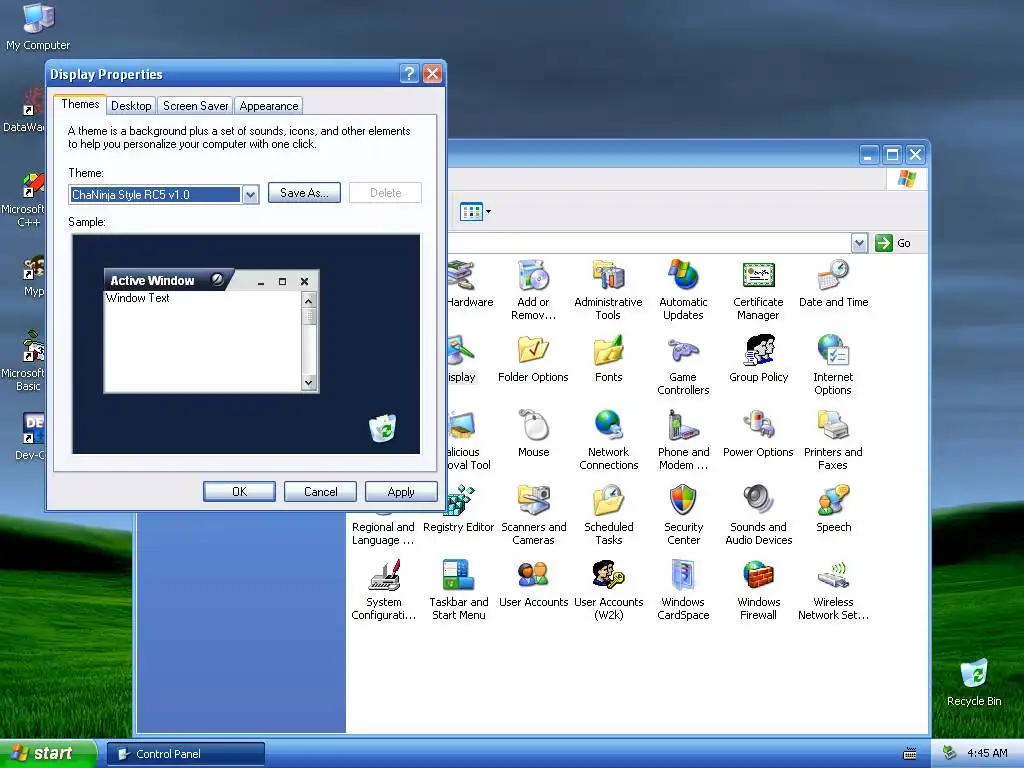Switch to the Themes tab
Screen dimensions: 1024x768
(x=80, y=104)
